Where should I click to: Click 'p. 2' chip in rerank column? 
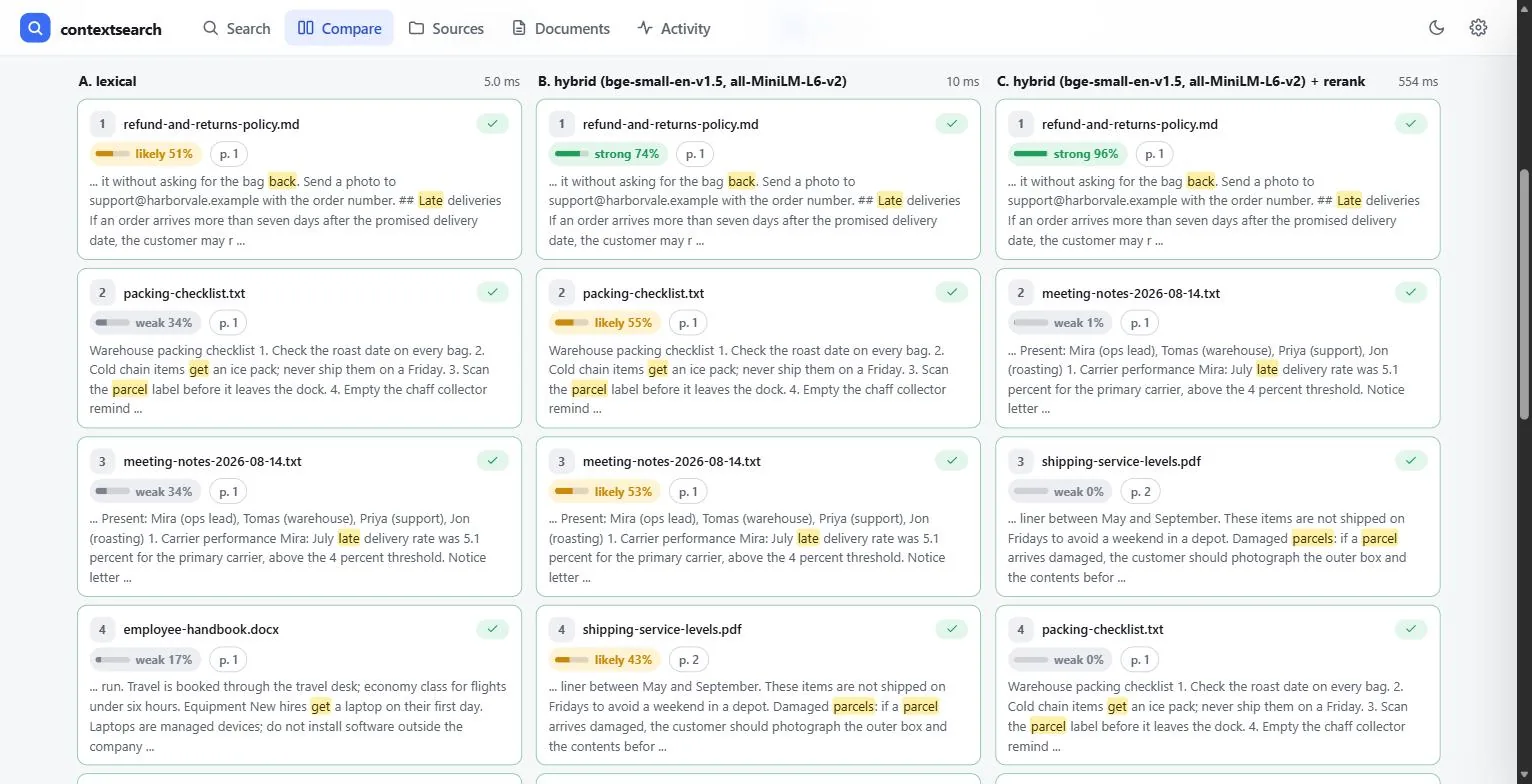1140,492
